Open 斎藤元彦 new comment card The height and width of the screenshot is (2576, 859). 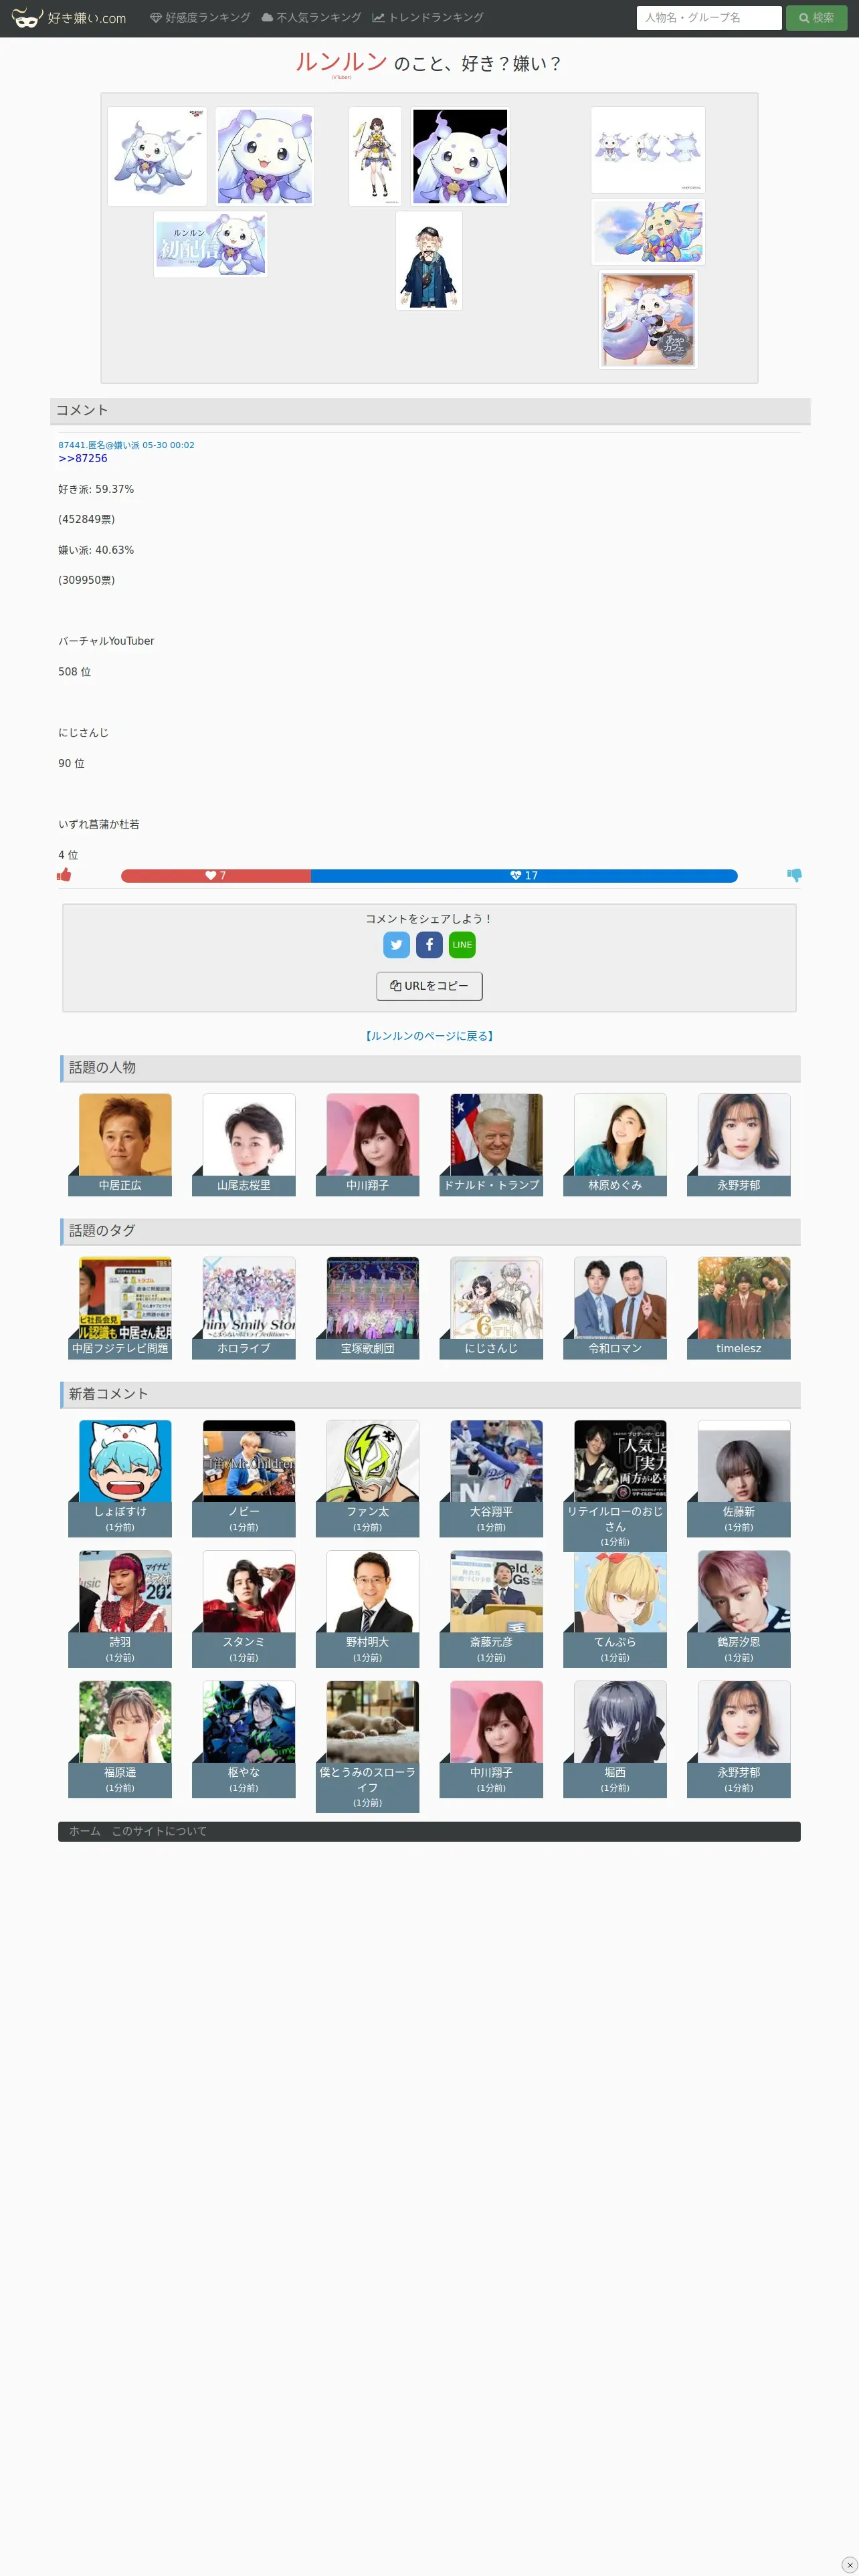pos(491,1609)
